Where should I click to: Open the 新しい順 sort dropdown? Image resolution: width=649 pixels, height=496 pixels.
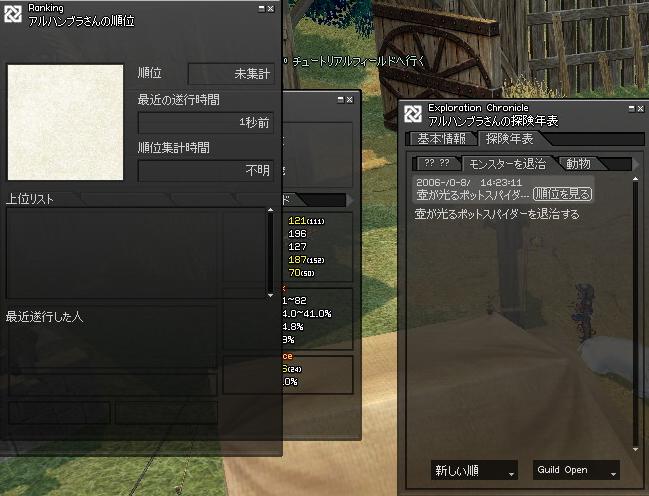(474, 470)
